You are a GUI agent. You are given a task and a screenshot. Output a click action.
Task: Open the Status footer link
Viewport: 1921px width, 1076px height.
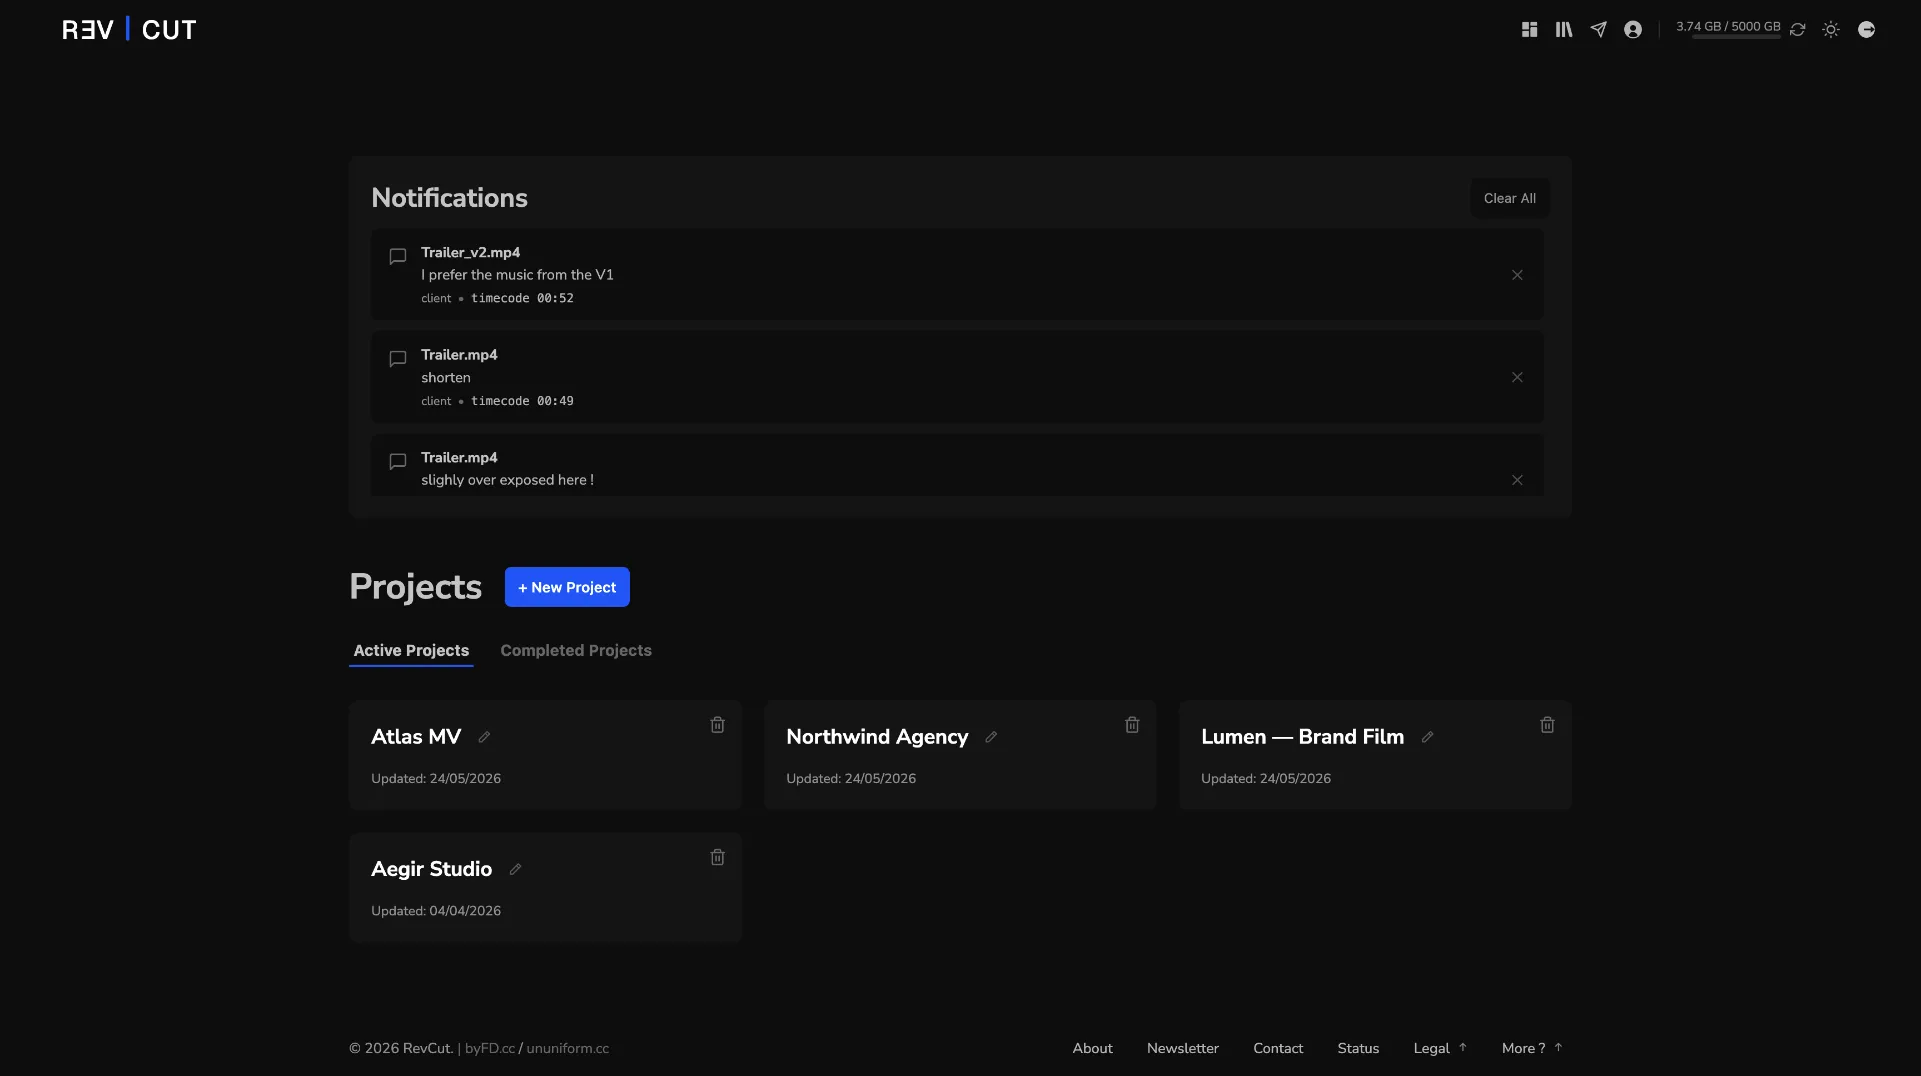pos(1358,1048)
